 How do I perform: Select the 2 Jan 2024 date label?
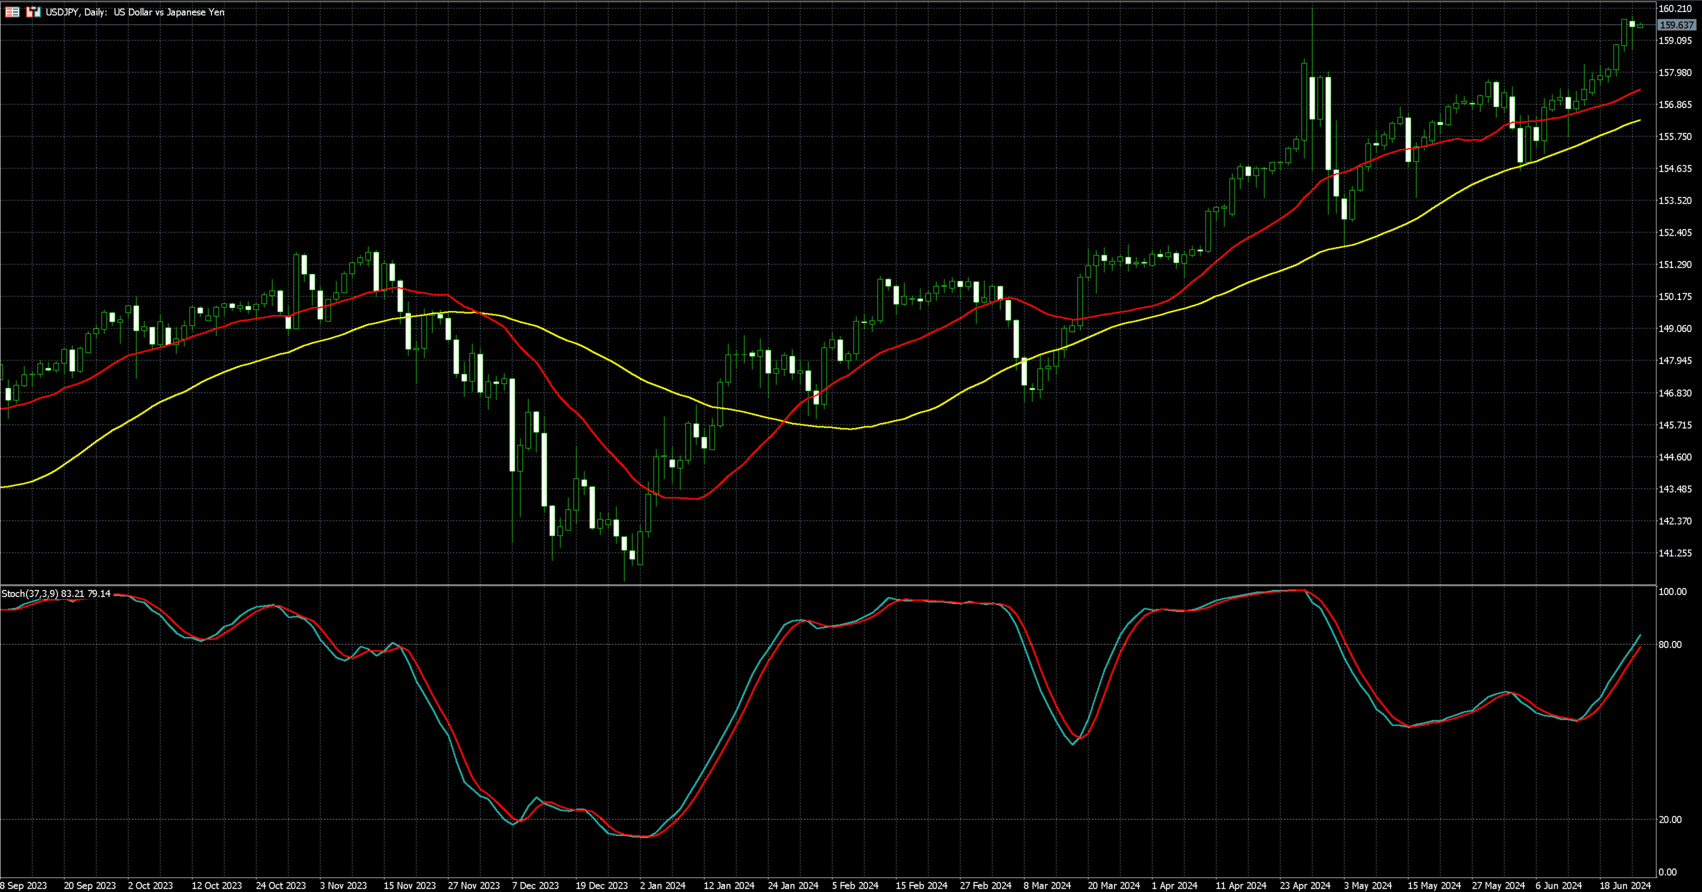coord(662,885)
